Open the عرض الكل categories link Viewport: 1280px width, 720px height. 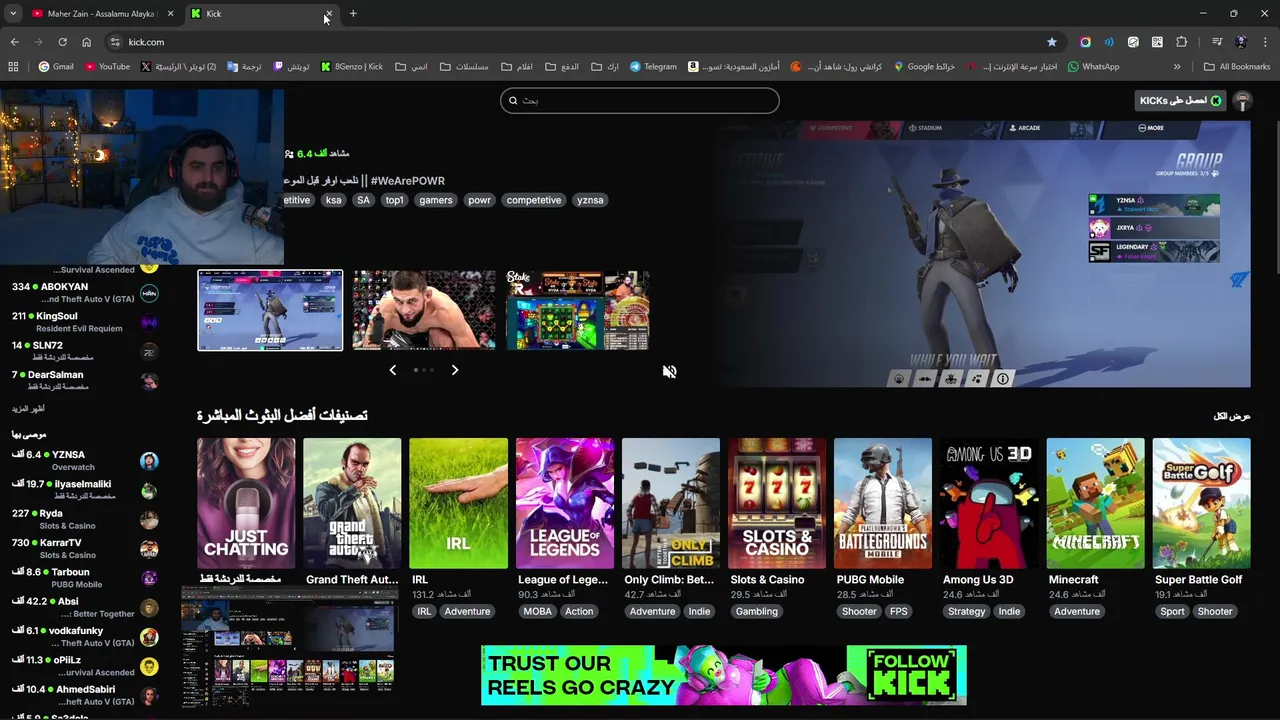(x=1232, y=416)
